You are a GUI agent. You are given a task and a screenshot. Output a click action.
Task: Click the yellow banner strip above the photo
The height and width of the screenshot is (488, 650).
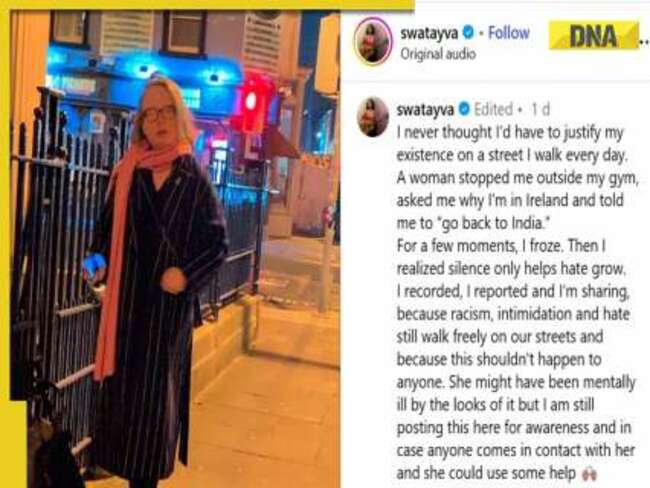click(207, 5)
